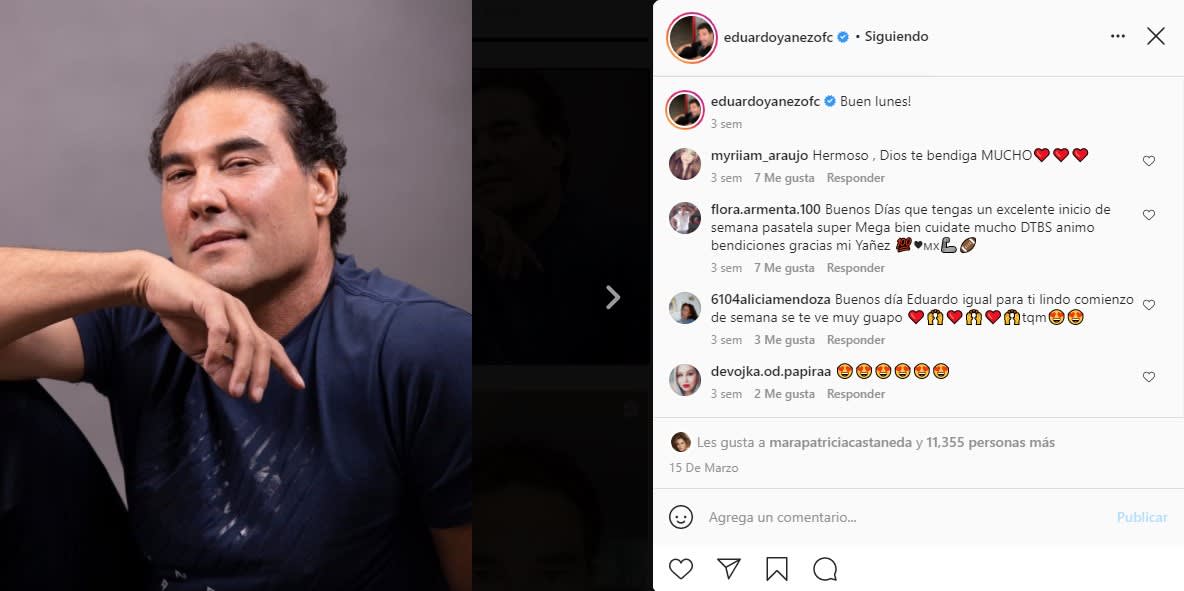Open the three-dot more options menu

[x=1118, y=36]
